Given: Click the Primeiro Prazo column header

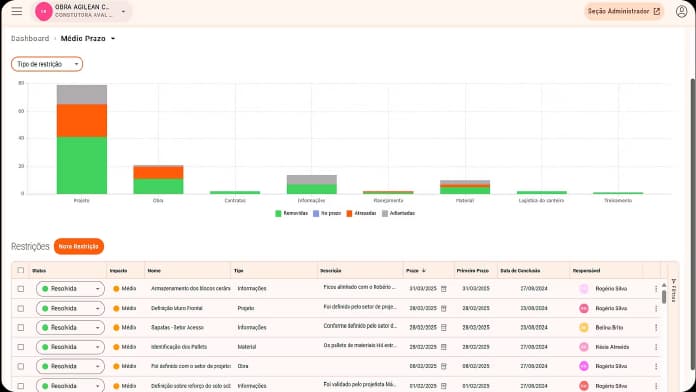Looking at the screenshot, I should pyautogui.click(x=473, y=270).
